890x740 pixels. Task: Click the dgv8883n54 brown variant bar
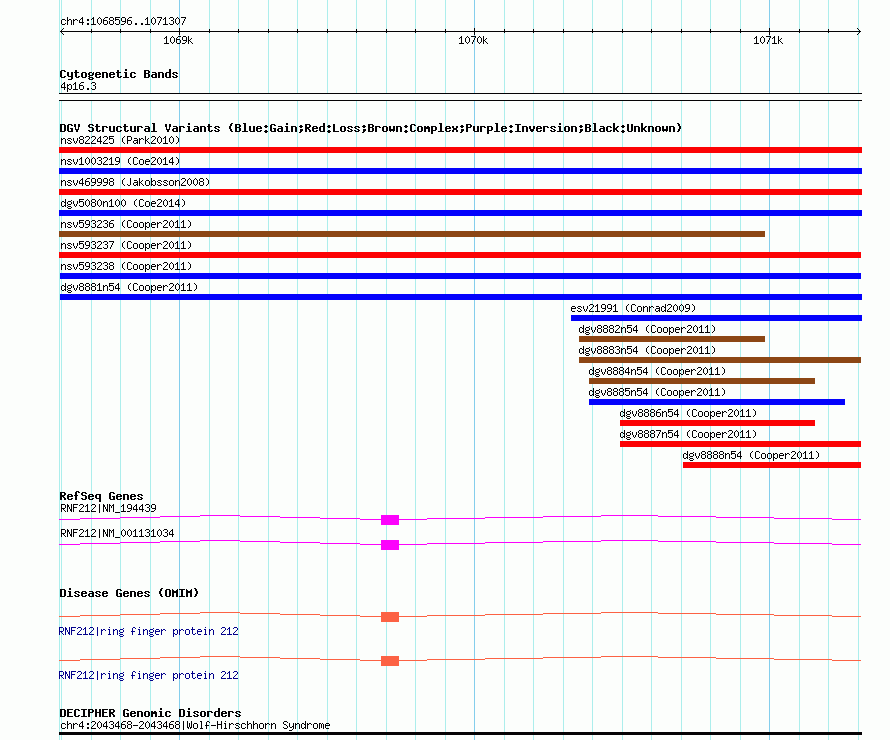coord(720,360)
